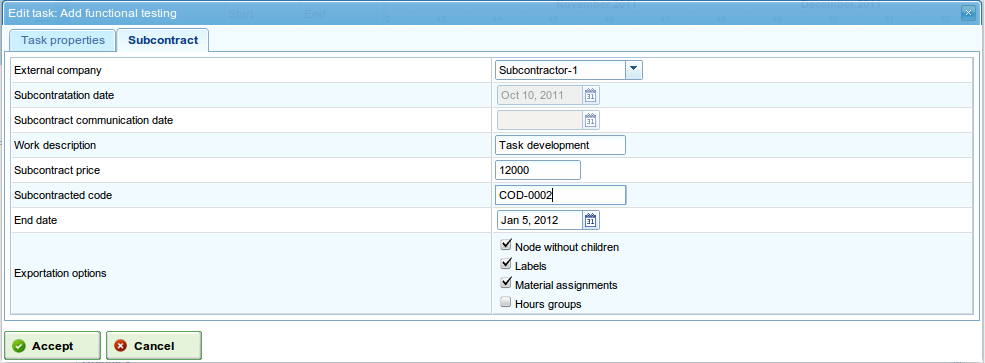
Task: Accept the subcontract changes
Action: [x=52, y=345]
